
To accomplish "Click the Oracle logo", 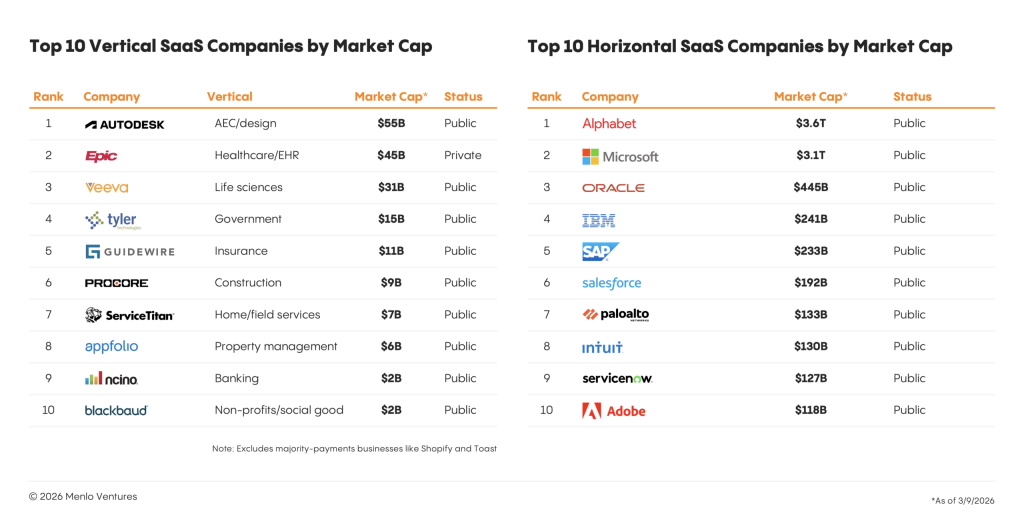I will 613,187.
